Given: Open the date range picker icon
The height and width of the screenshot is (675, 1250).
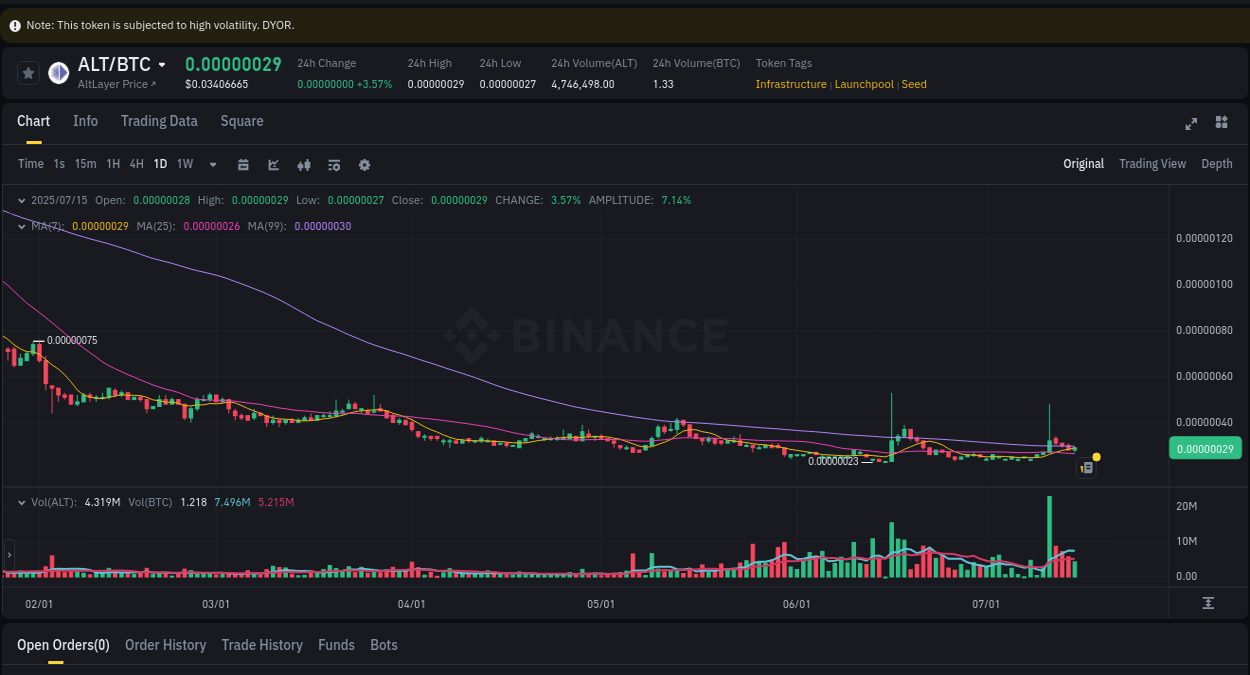Looking at the screenshot, I should pos(243,164).
